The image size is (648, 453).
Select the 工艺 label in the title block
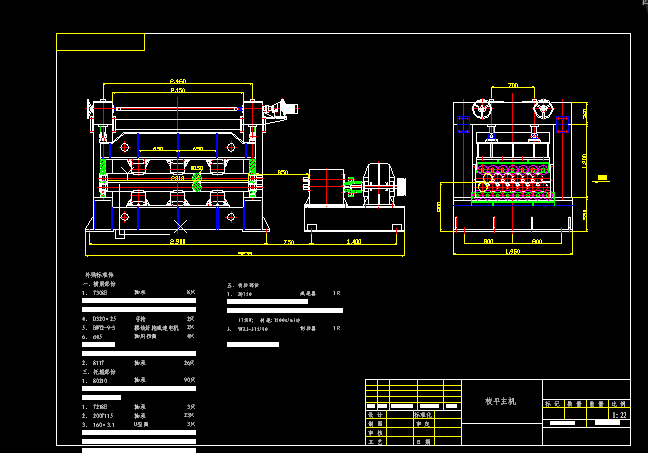pyautogui.click(x=376, y=441)
